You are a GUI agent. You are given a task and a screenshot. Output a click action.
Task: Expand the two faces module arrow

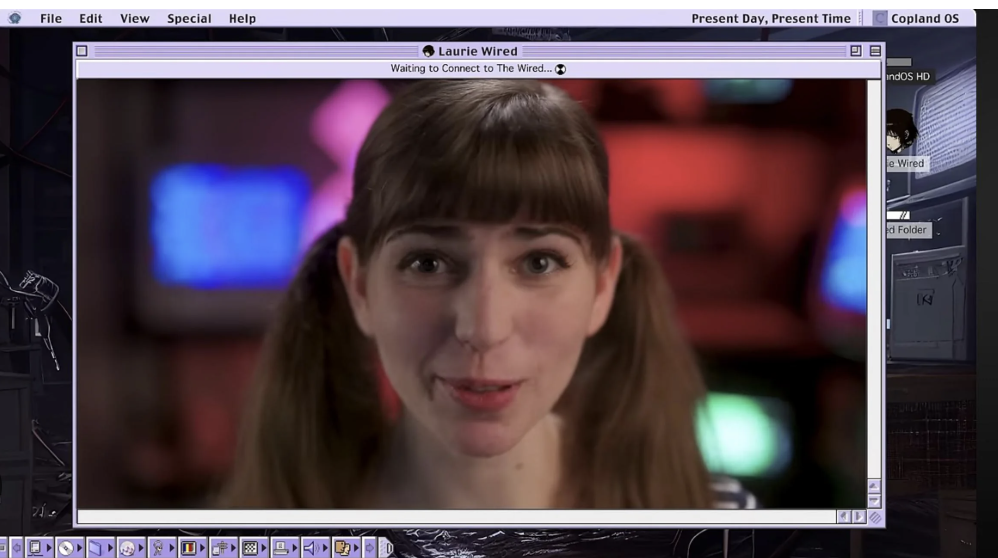click(x=356, y=547)
